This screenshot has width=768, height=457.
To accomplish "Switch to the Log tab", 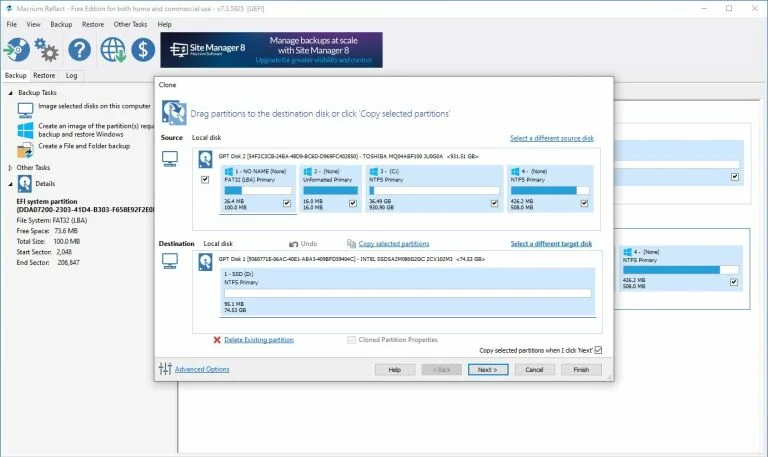I will (x=72, y=75).
